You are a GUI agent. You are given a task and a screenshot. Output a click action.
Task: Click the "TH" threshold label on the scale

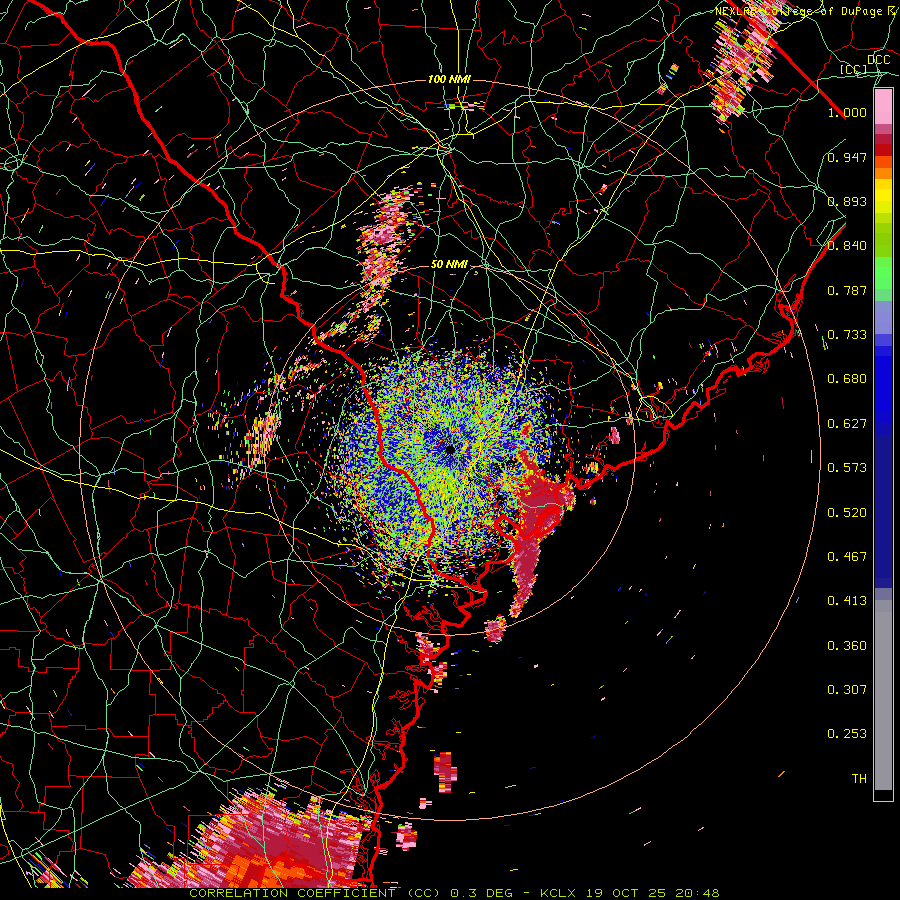(859, 779)
